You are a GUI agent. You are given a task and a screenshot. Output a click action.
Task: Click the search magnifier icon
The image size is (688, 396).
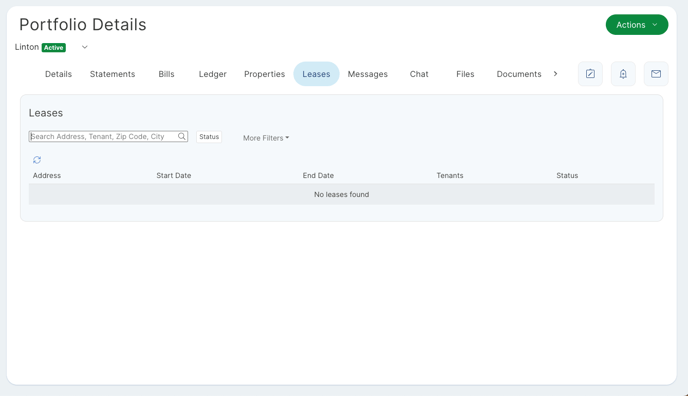(x=181, y=136)
